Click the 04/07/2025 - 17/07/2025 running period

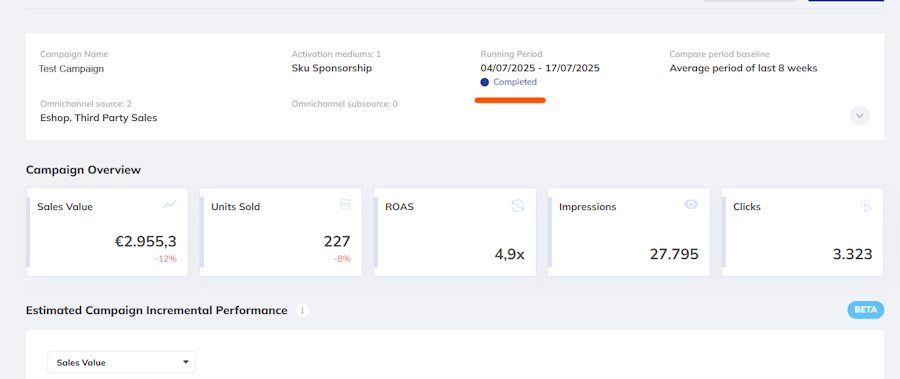tap(540, 68)
